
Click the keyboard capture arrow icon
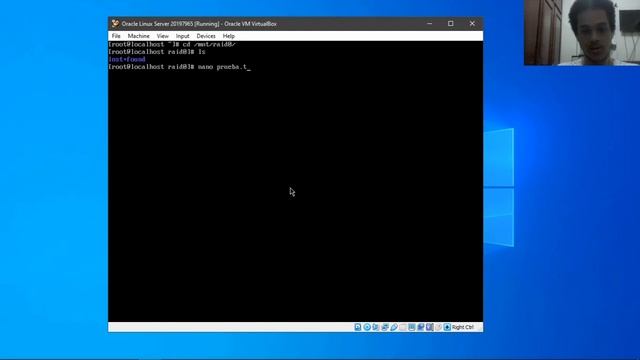pyautogui.click(x=447, y=327)
